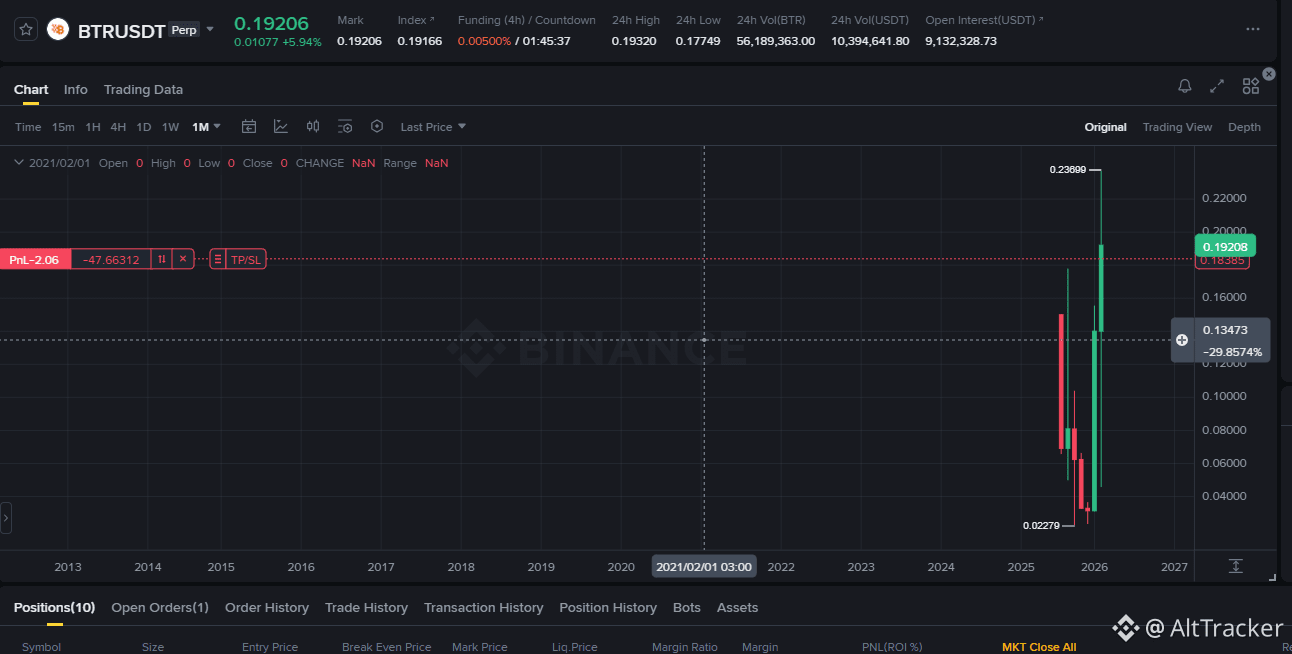Add BTRUSDT to favorites with star icon
Image resolution: width=1292 pixels, height=654 pixels.
26,30
